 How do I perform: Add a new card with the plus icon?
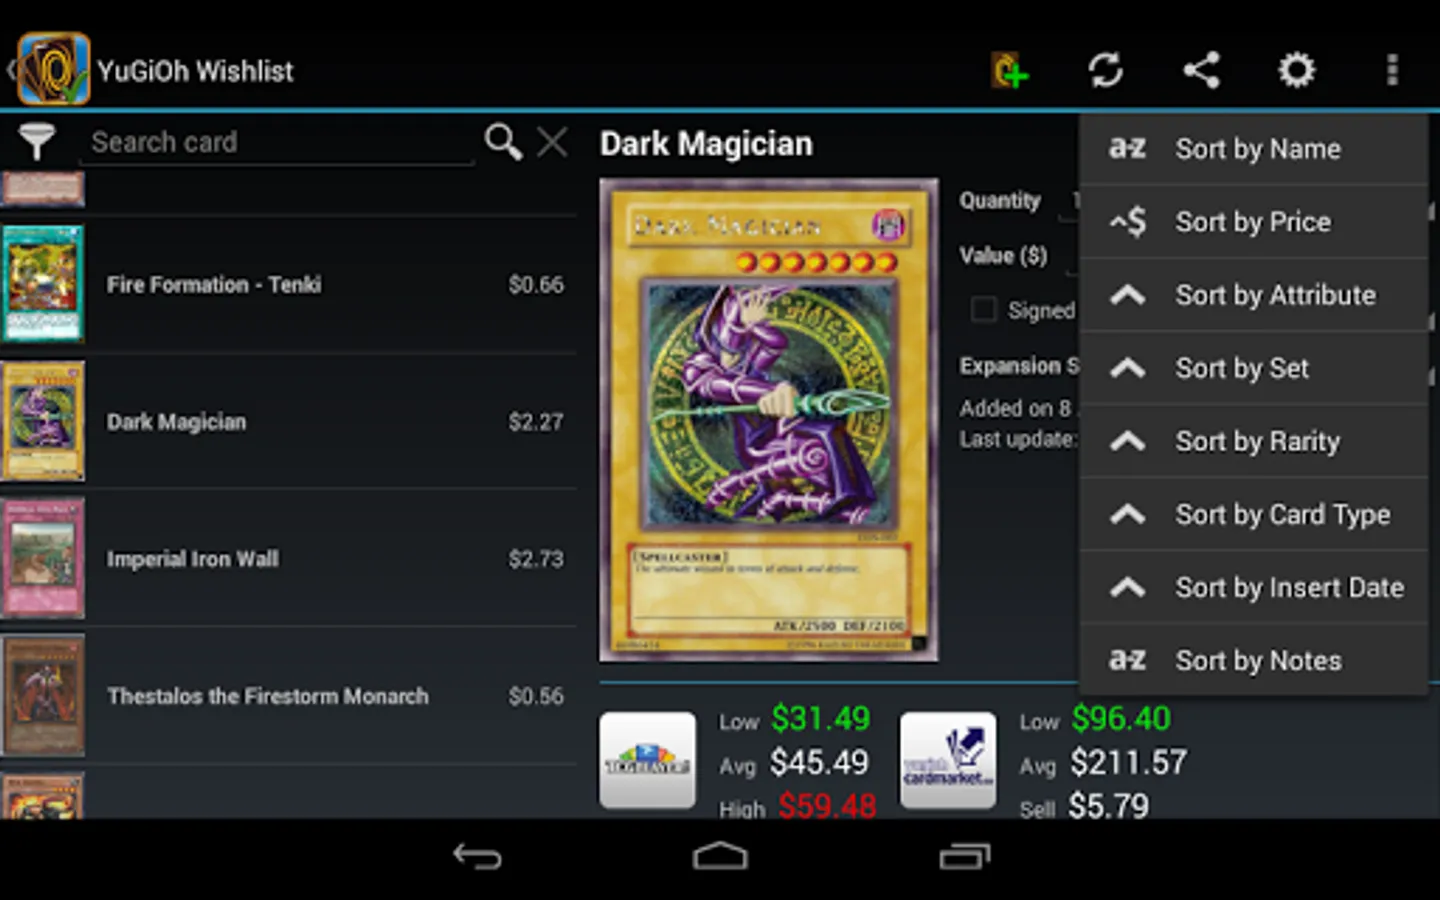click(1010, 70)
